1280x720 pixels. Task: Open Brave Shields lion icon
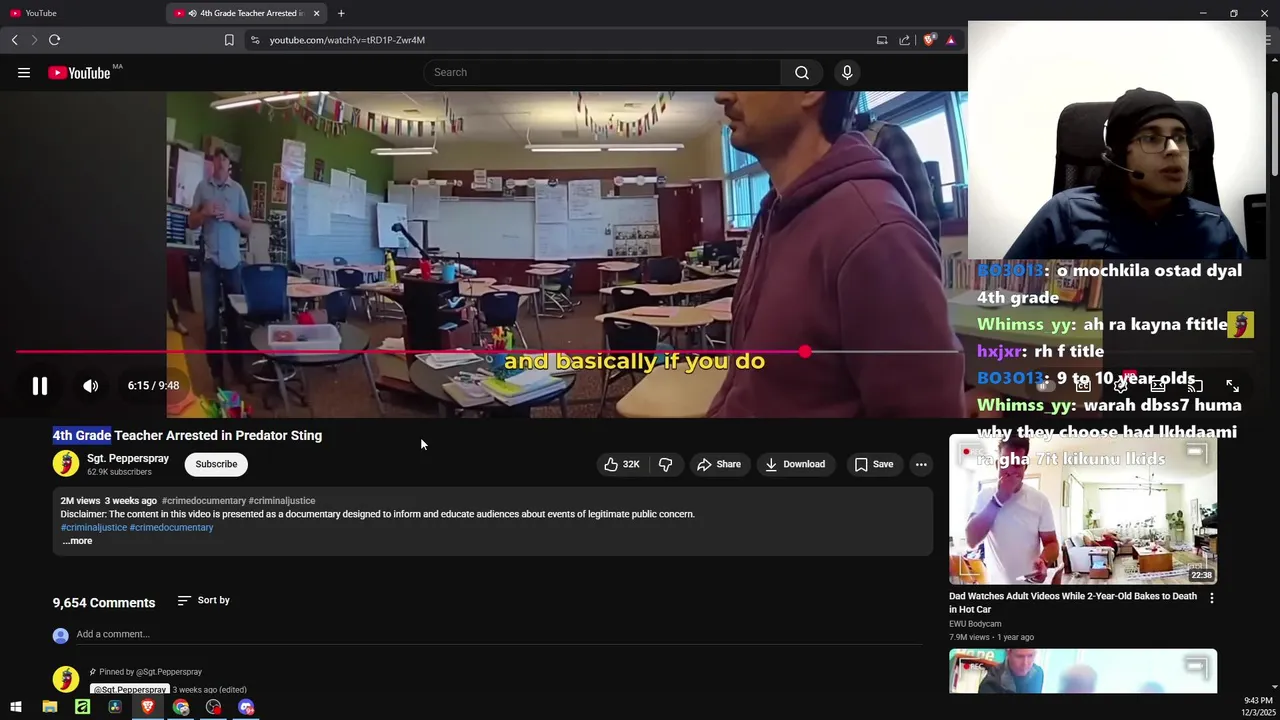click(x=929, y=40)
